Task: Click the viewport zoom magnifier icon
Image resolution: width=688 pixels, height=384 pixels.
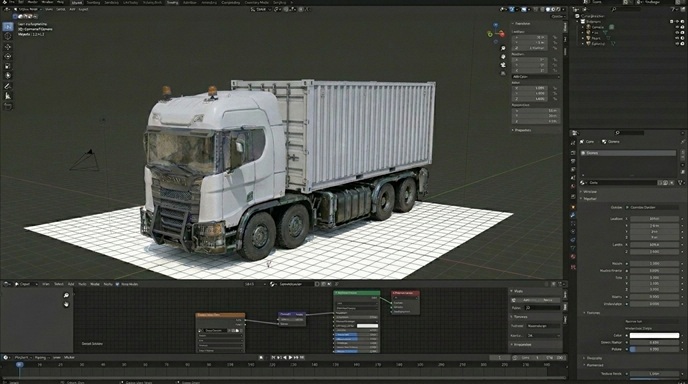Action: (503, 48)
